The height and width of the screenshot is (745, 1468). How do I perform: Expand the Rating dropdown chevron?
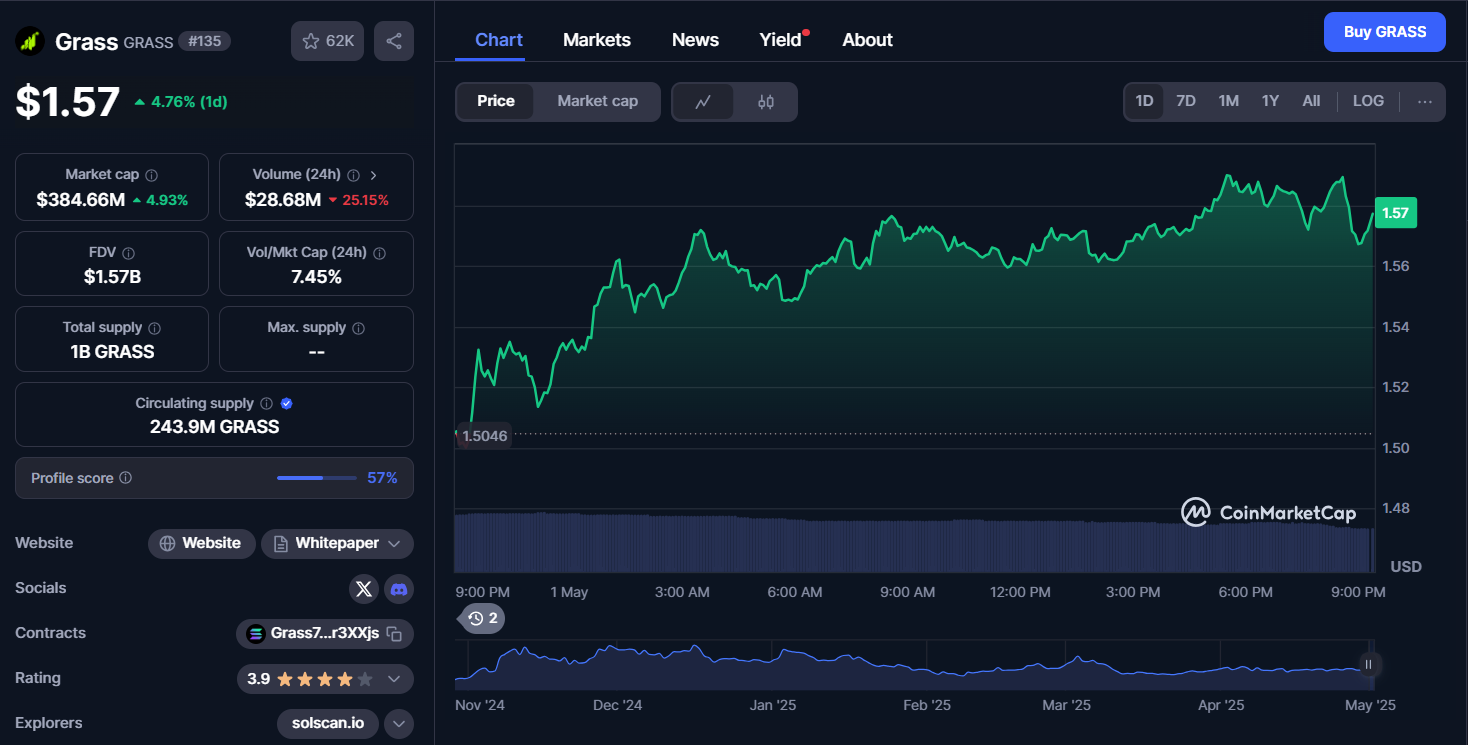(394, 679)
